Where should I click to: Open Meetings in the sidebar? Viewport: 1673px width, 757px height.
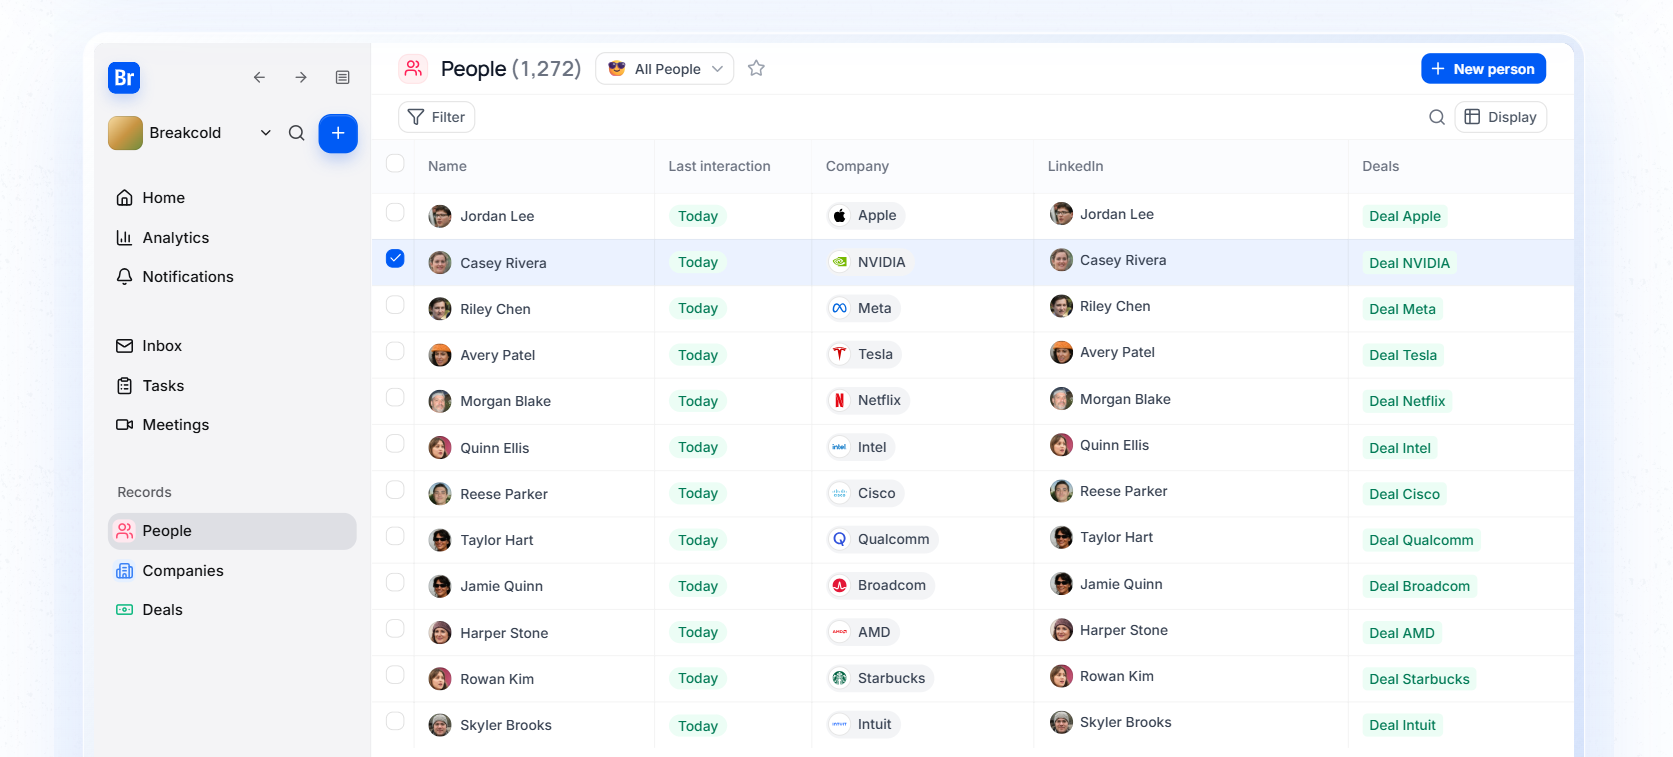click(232, 425)
